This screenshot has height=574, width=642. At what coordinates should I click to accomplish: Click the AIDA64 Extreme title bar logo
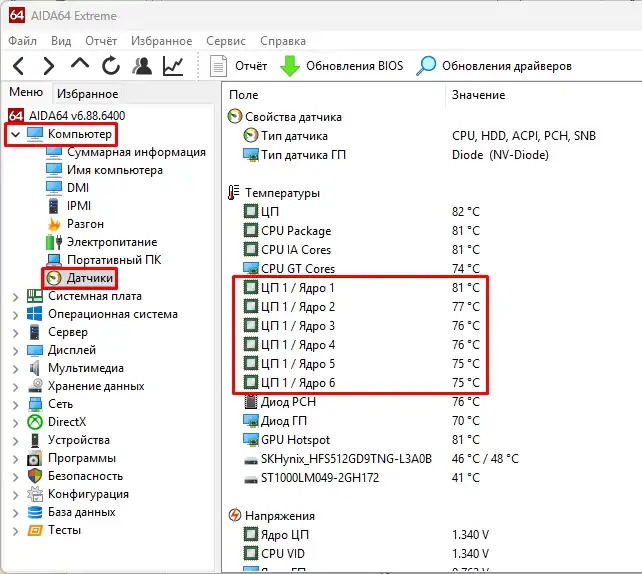(17, 15)
